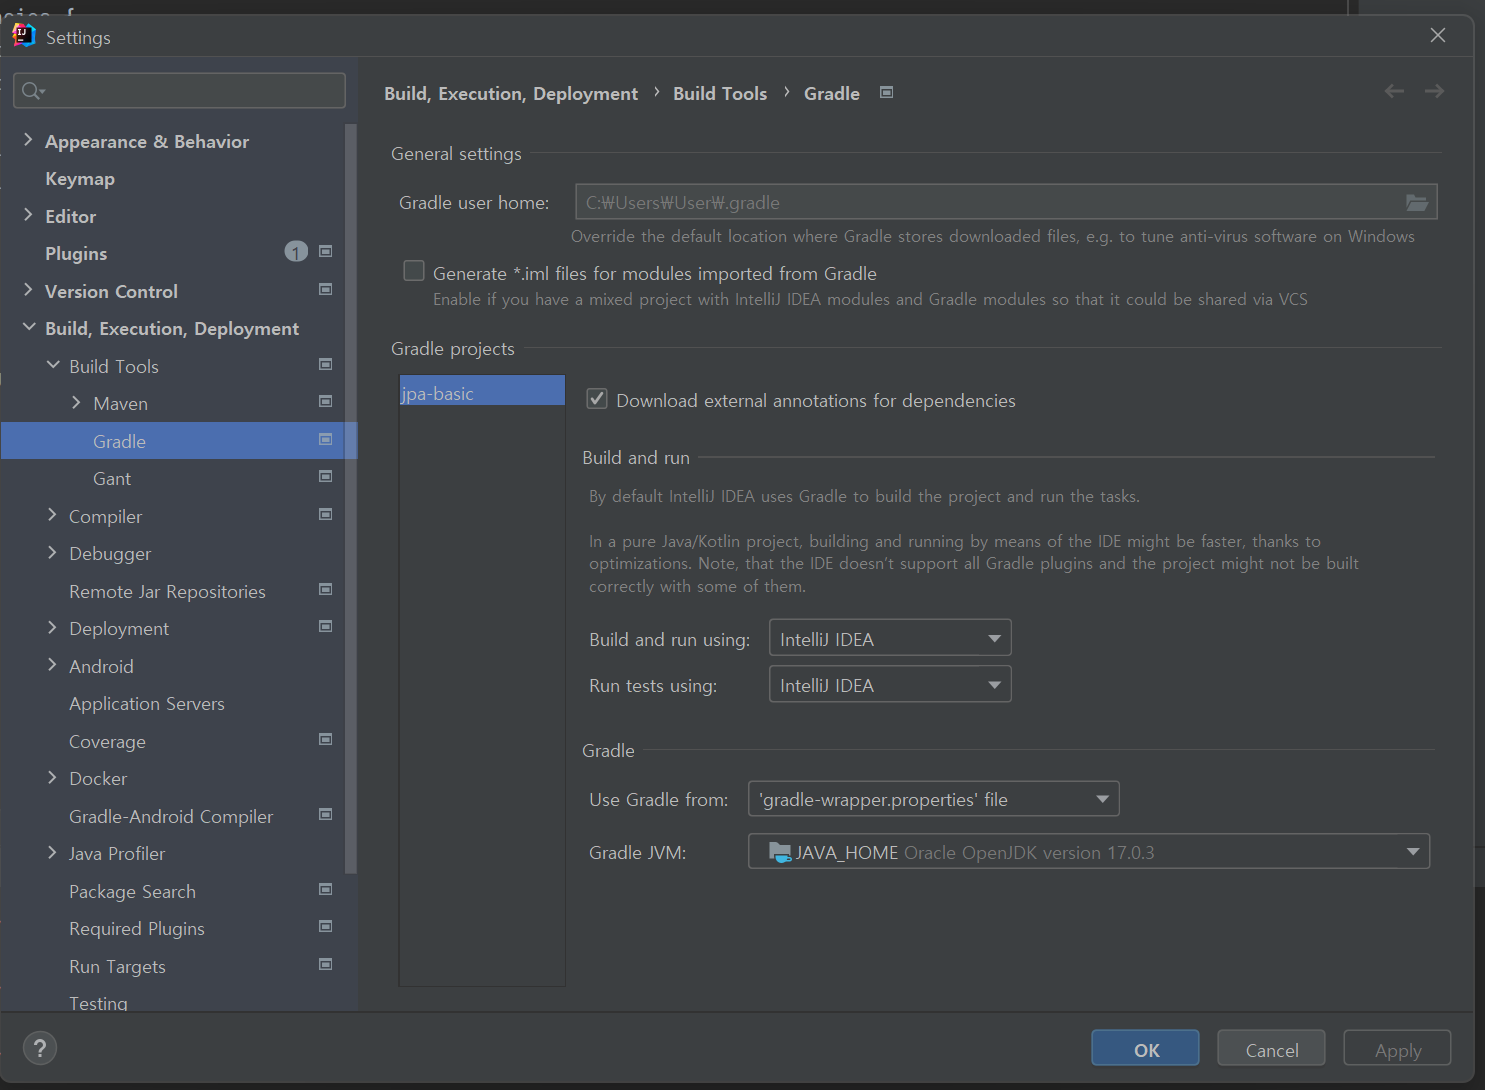This screenshot has width=1485, height=1090.
Task: Click the project icon beside Compiler
Action: coord(325,514)
